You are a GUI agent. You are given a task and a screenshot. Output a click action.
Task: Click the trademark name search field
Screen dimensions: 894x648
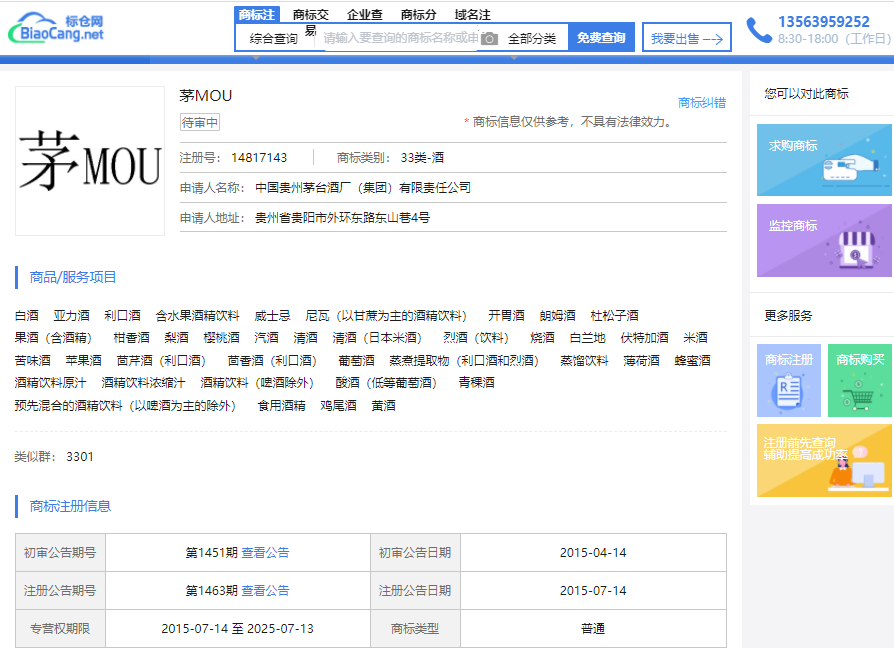click(x=401, y=38)
